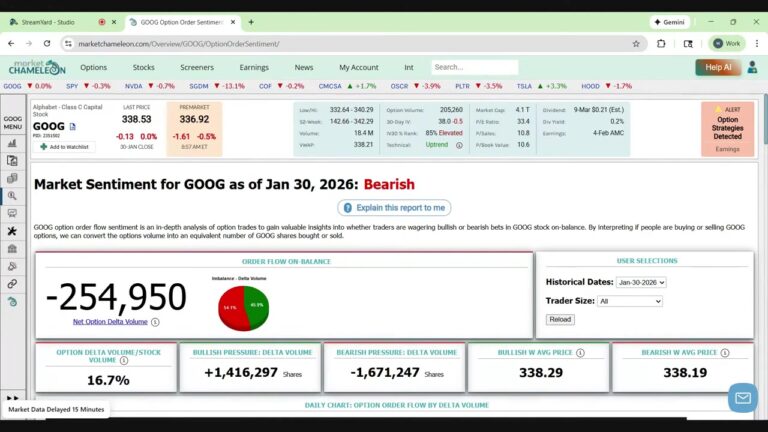Open the user profile icon

pyautogui.click(x=752, y=67)
